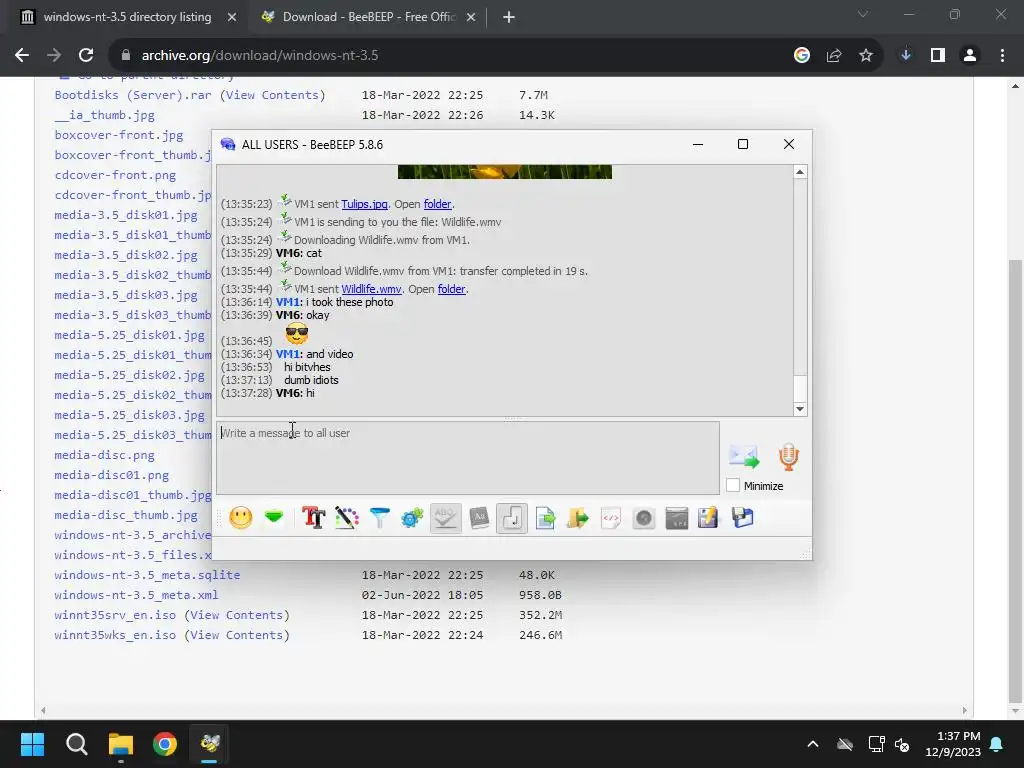Open a new browser tab
This screenshot has height=768, width=1024.
click(509, 17)
